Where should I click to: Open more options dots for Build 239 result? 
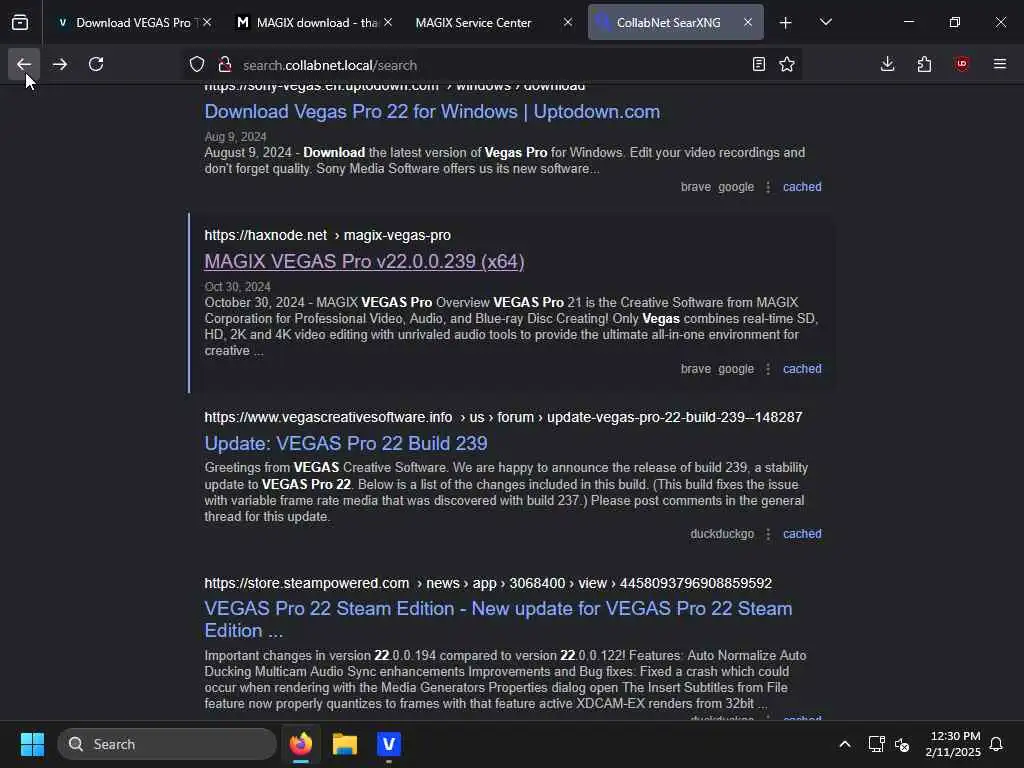click(768, 534)
